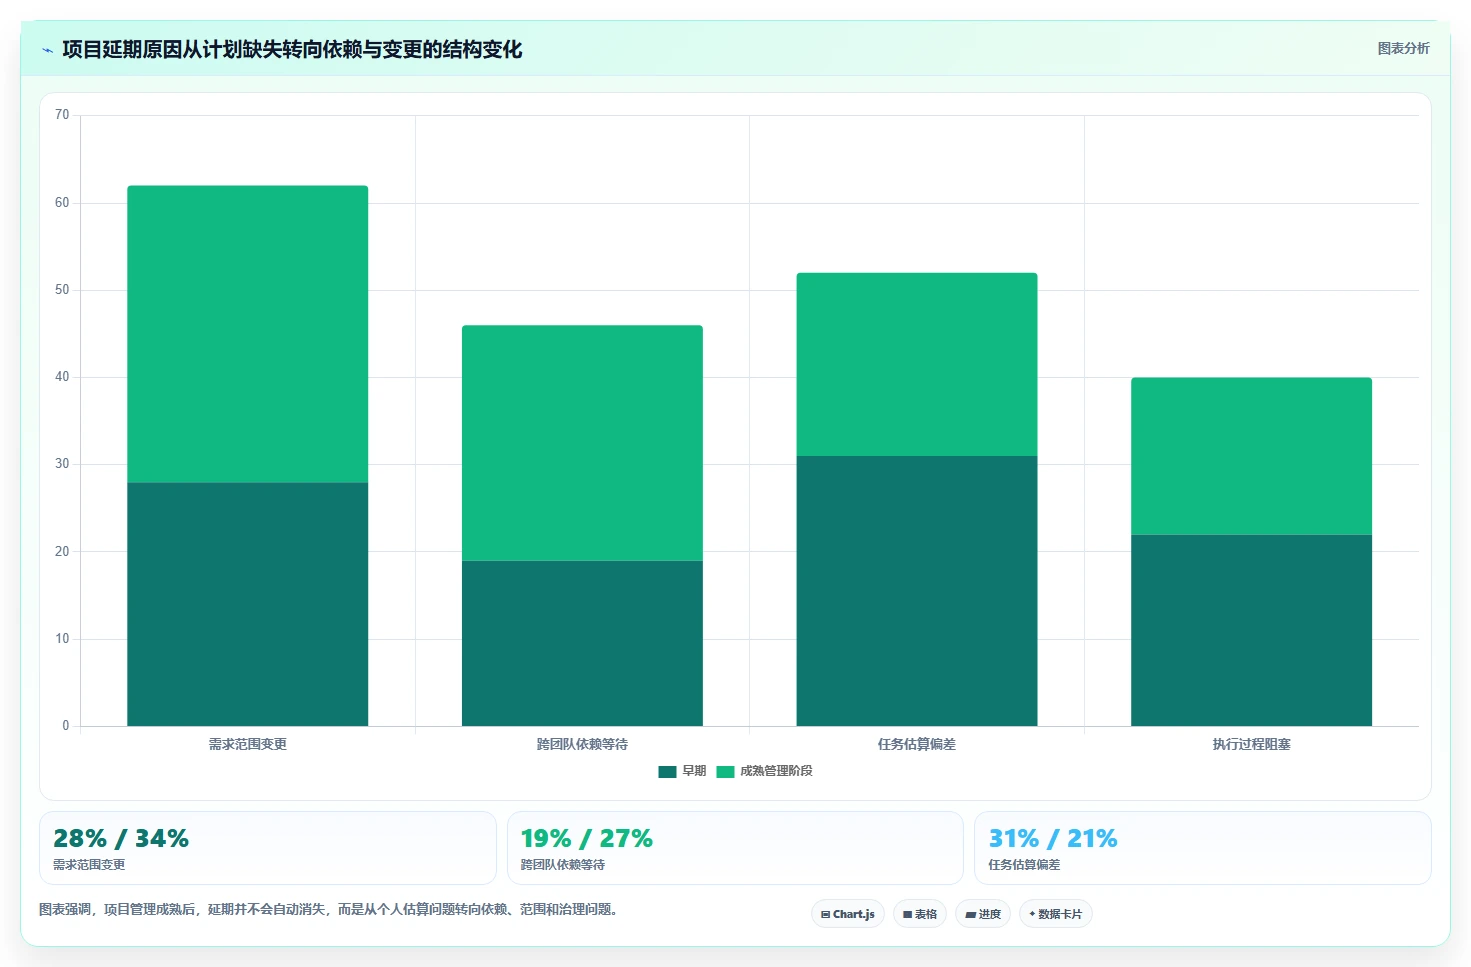Click 任务估算偏差 caption in the stat card

click(1024, 865)
